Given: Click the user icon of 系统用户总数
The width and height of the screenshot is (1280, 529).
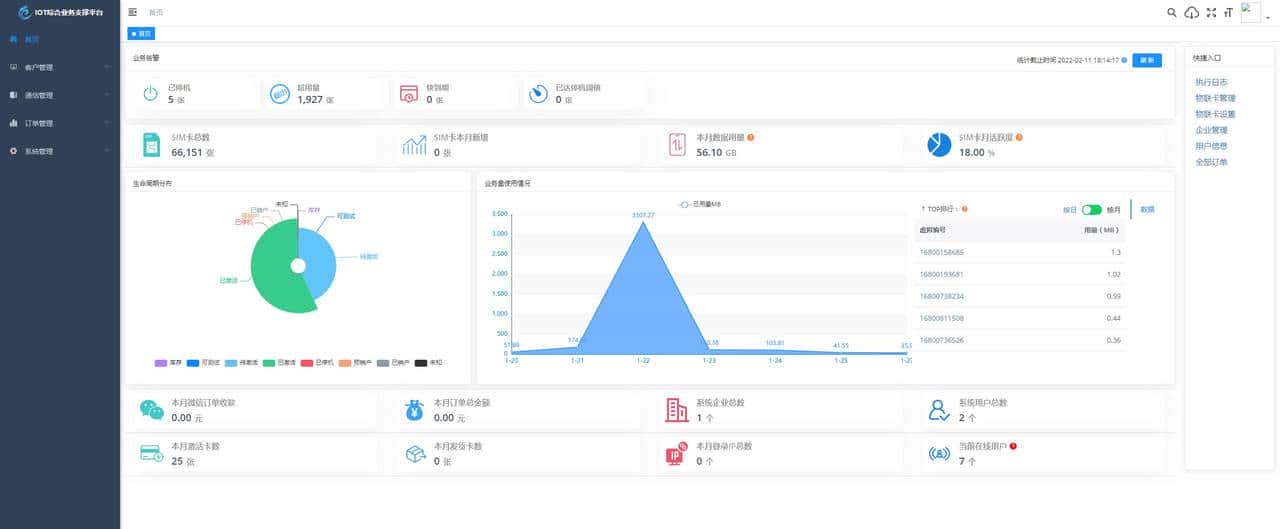Looking at the screenshot, I should pos(939,410).
